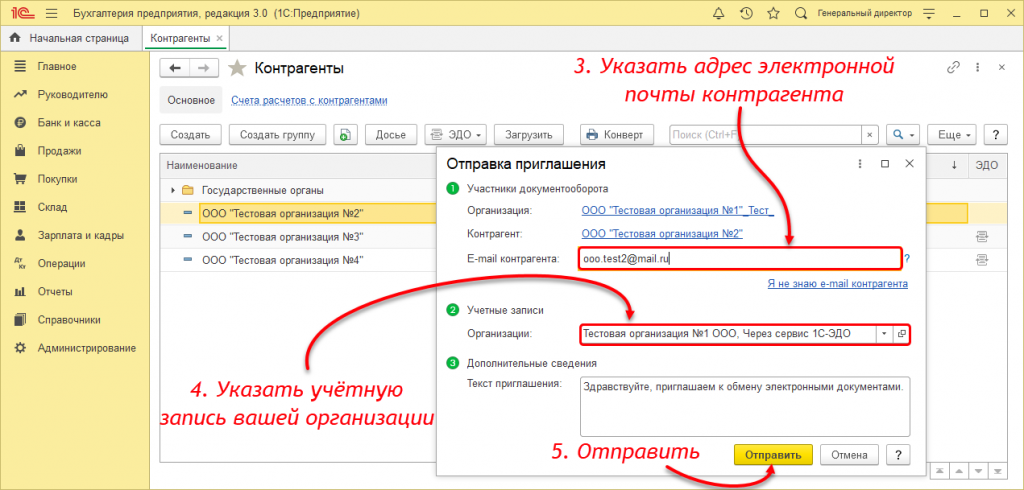Open Главное section
The width and height of the screenshot is (1024, 490).
tap(57, 66)
